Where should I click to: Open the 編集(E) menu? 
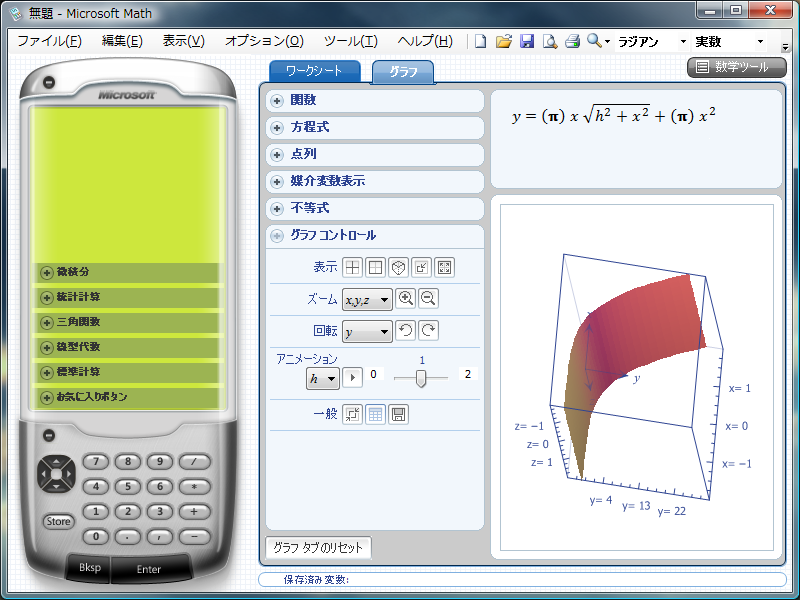[x=122, y=41]
